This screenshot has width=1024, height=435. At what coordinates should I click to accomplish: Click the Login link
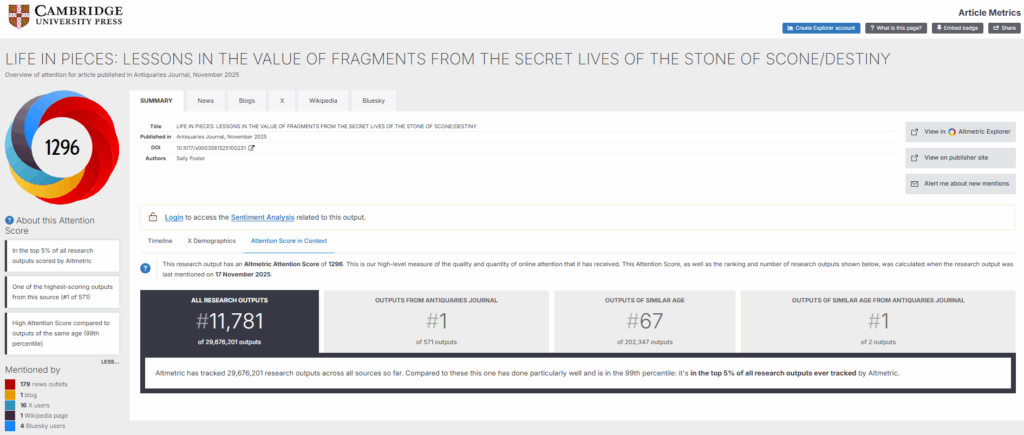[174, 217]
